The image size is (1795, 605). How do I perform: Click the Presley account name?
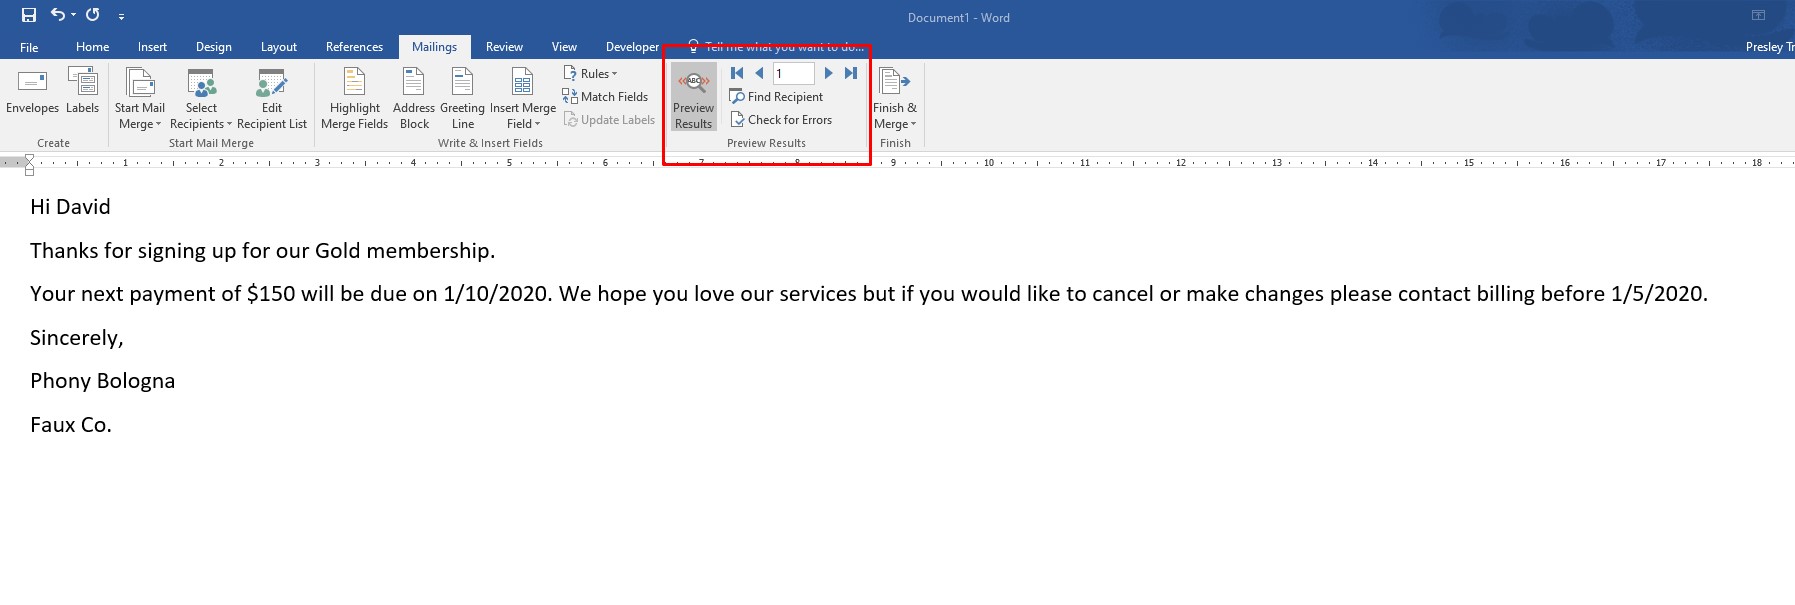(x=1769, y=47)
